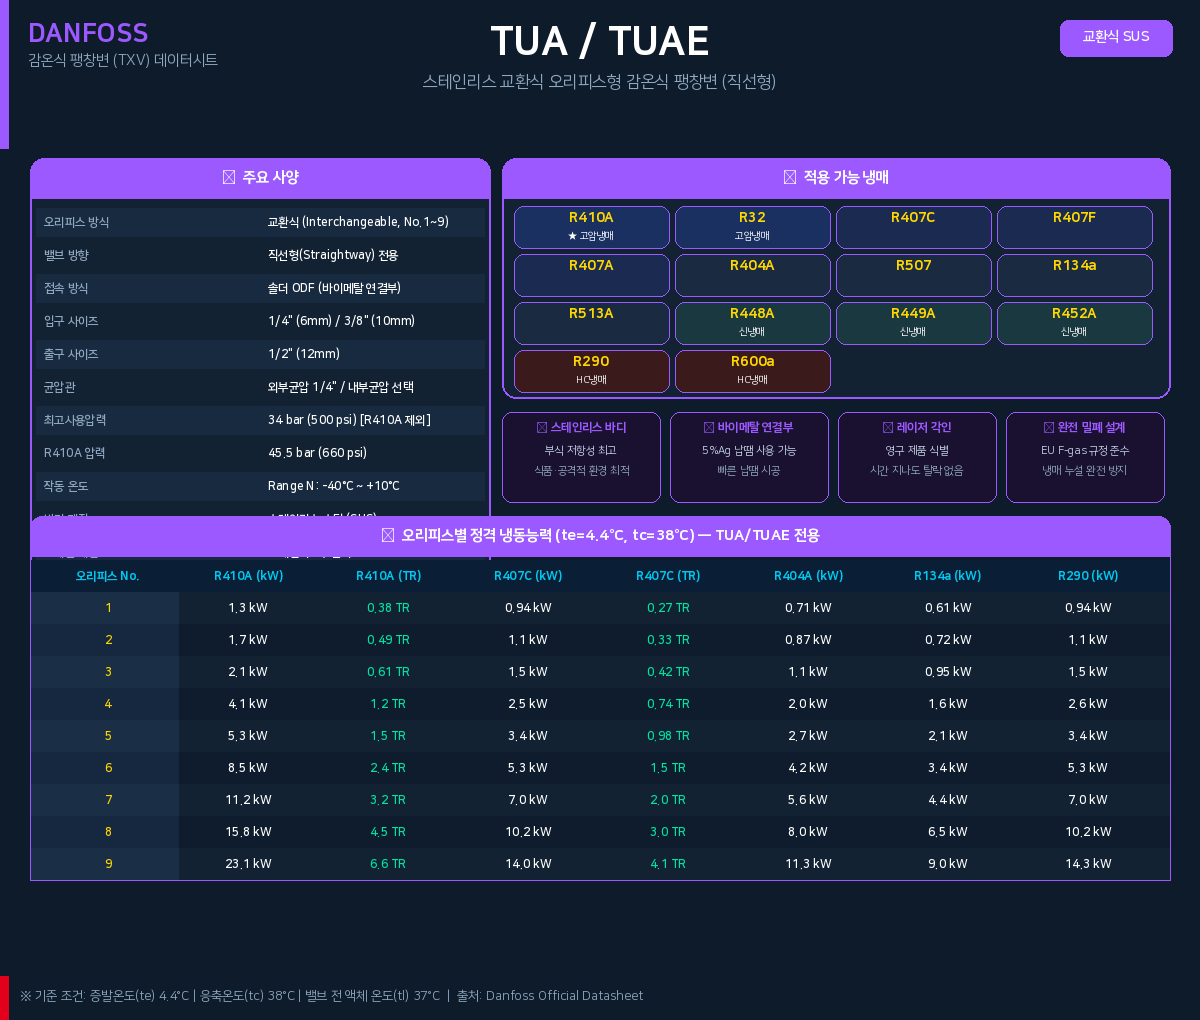Click orifice number 5 in the capacity table

[108, 736]
